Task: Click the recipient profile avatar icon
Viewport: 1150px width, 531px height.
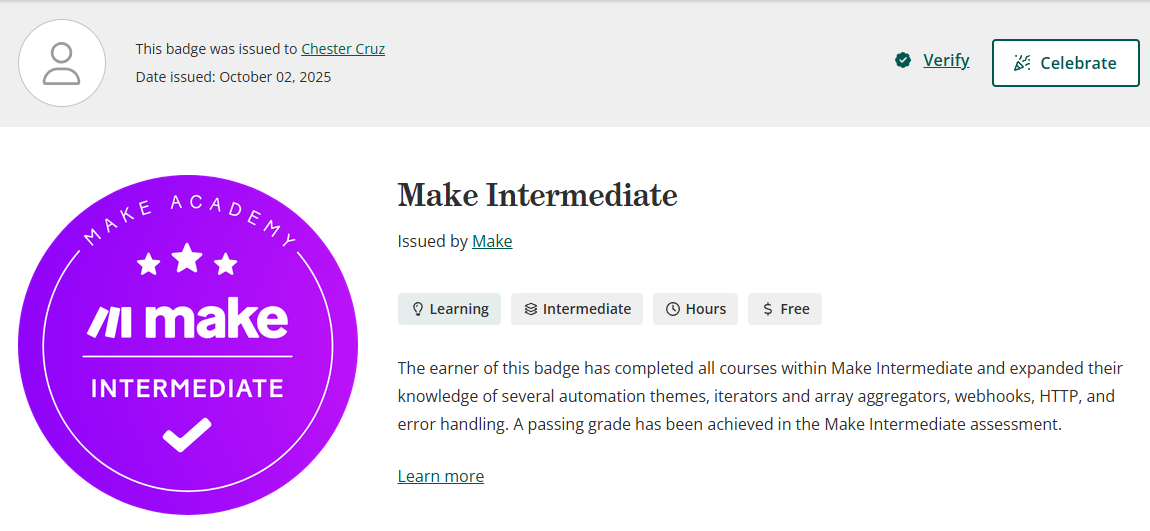Action: [x=62, y=63]
